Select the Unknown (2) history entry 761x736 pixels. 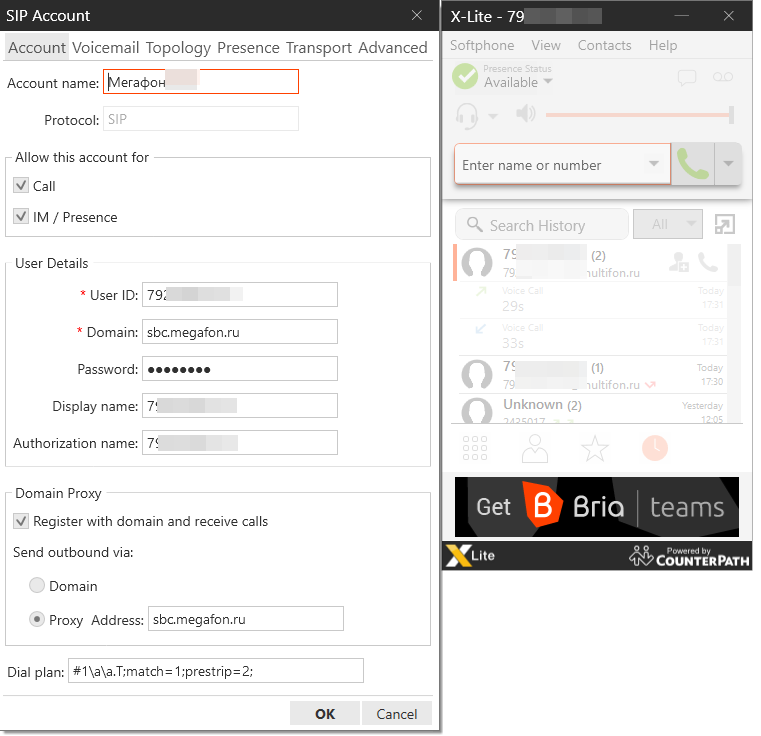(593, 409)
